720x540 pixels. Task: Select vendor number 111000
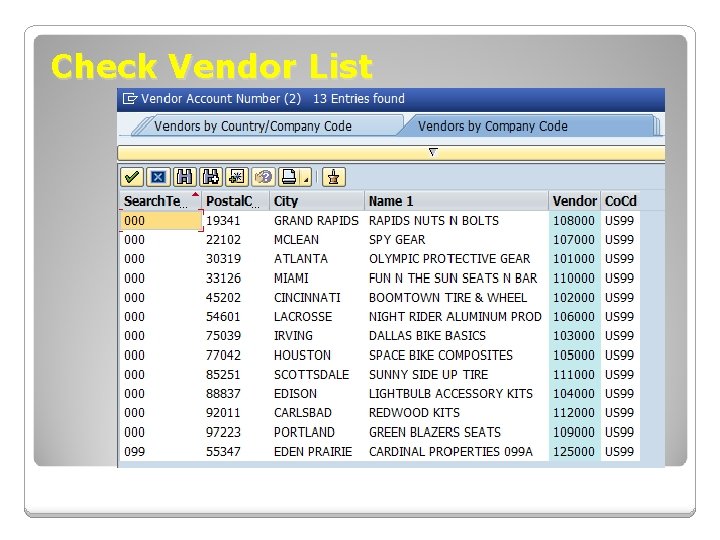click(x=574, y=375)
